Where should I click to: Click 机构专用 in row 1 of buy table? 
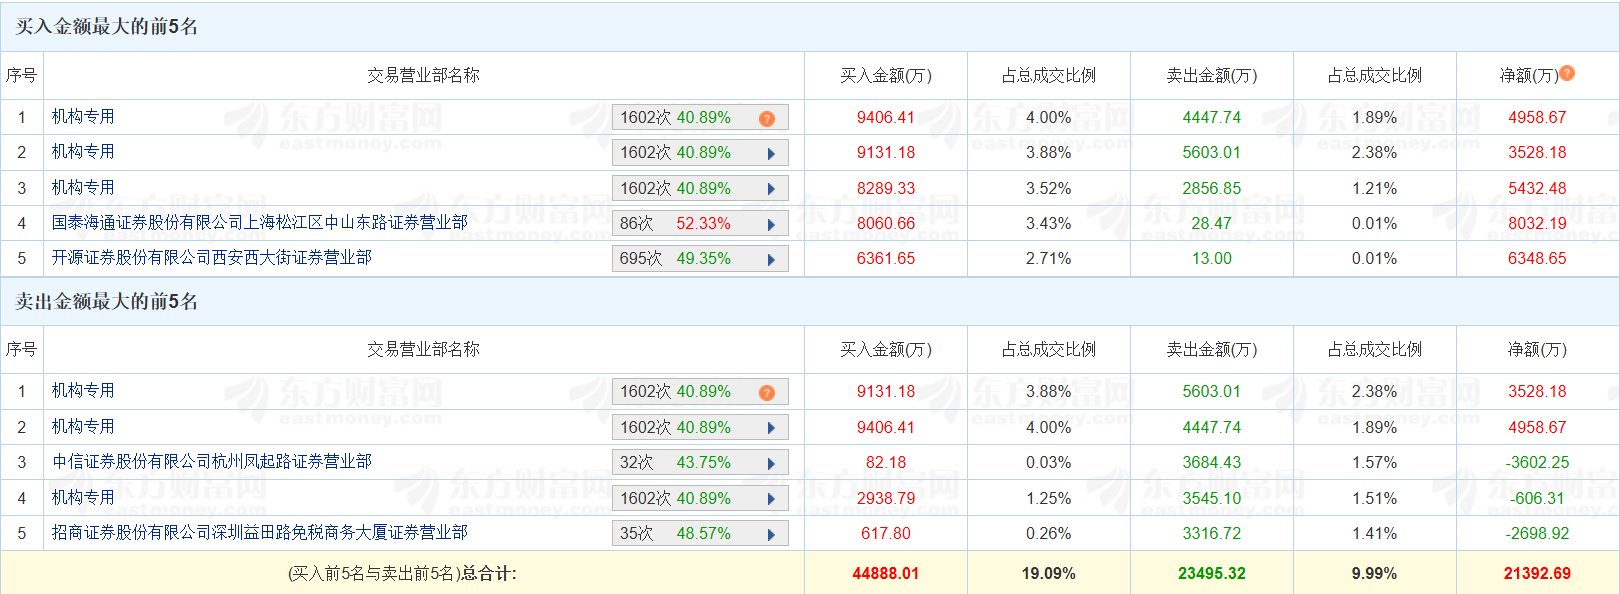[83, 117]
